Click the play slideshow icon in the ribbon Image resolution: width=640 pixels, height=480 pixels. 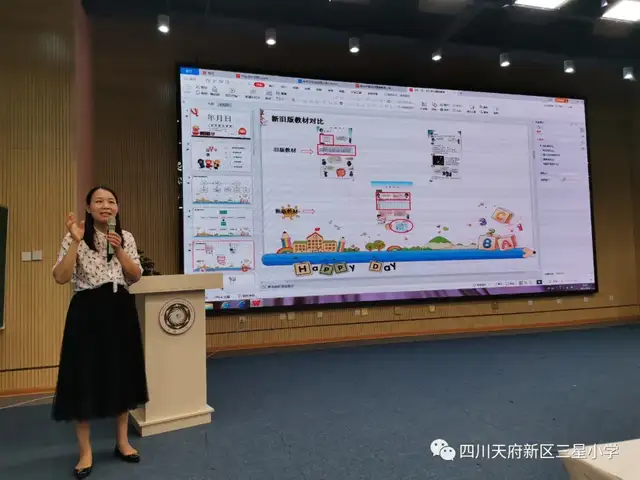[x=232, y=91]
